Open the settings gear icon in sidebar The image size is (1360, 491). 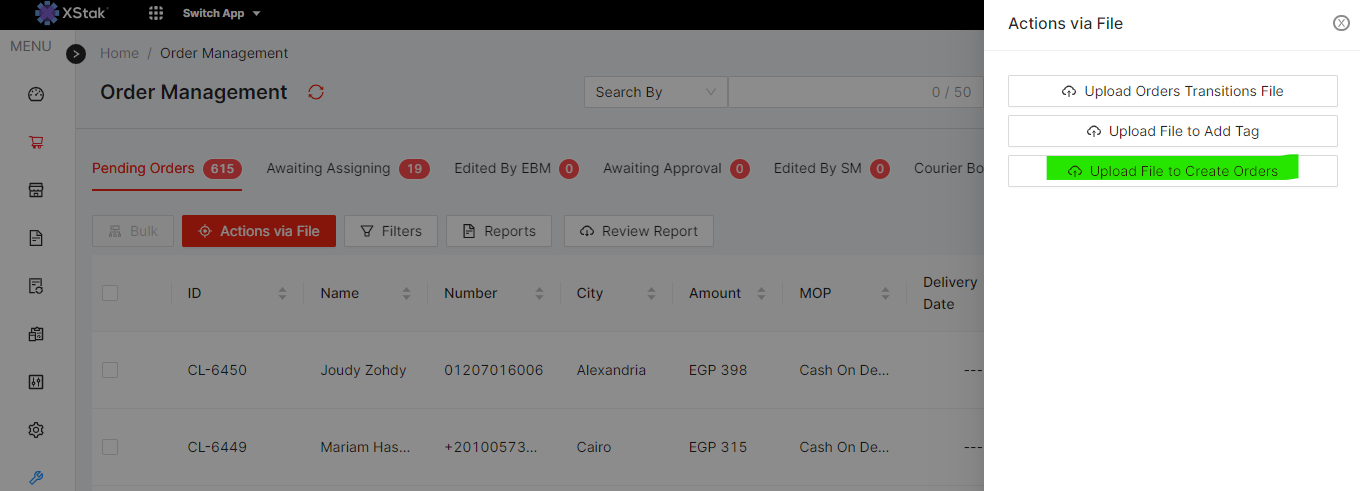(36, 430)
